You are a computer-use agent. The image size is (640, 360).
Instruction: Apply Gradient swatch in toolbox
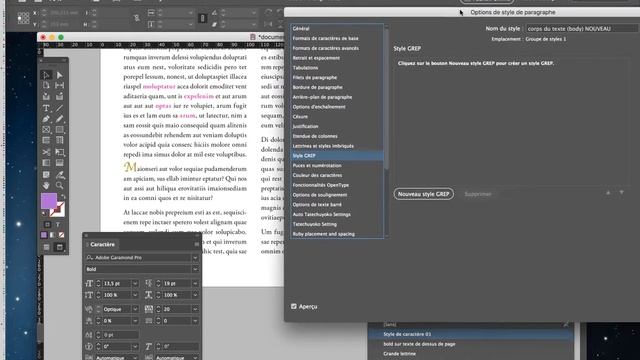click(x=52, y=235)
